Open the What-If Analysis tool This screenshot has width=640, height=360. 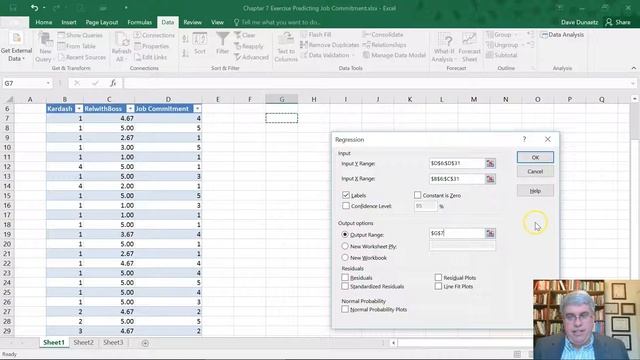coord(444,47)
